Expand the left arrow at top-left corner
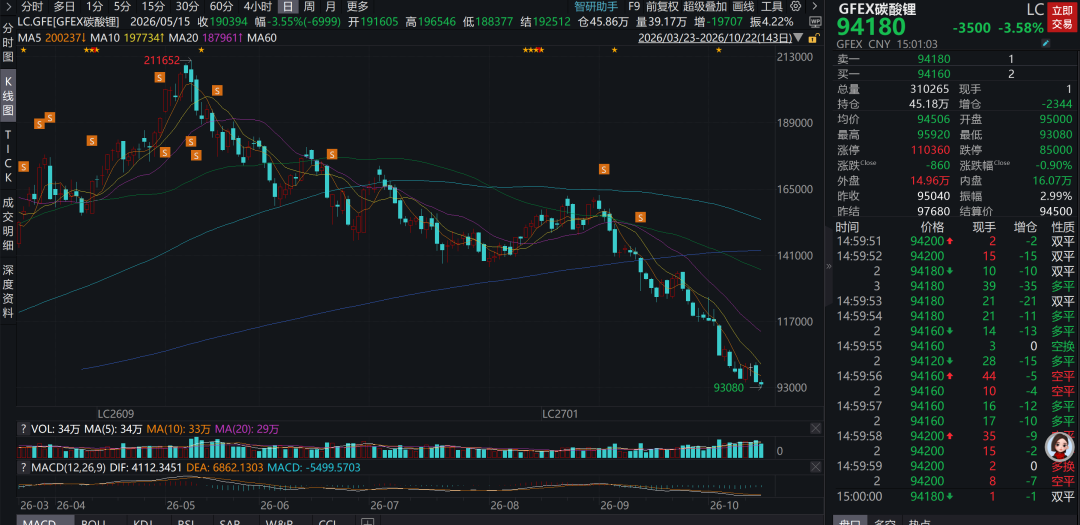Image resolution: width=1080 pixels, height=525 pixels. pyautogui.click(x=6, y=7)
